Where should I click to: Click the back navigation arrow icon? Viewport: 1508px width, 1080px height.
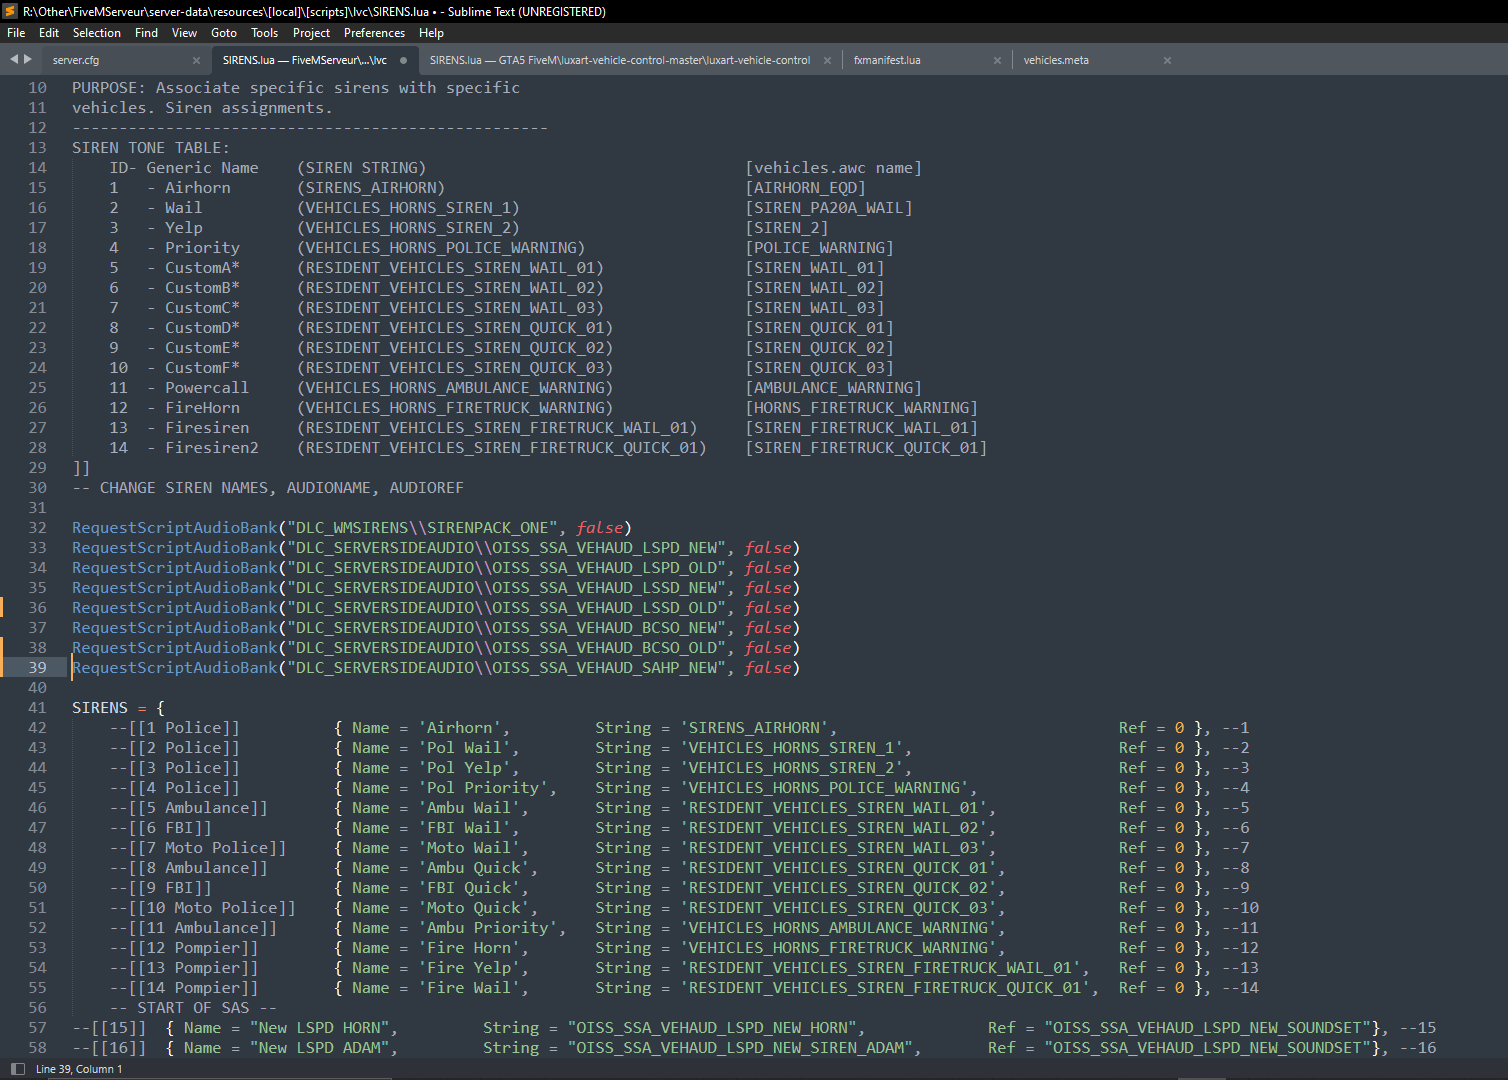click(12, 59)
